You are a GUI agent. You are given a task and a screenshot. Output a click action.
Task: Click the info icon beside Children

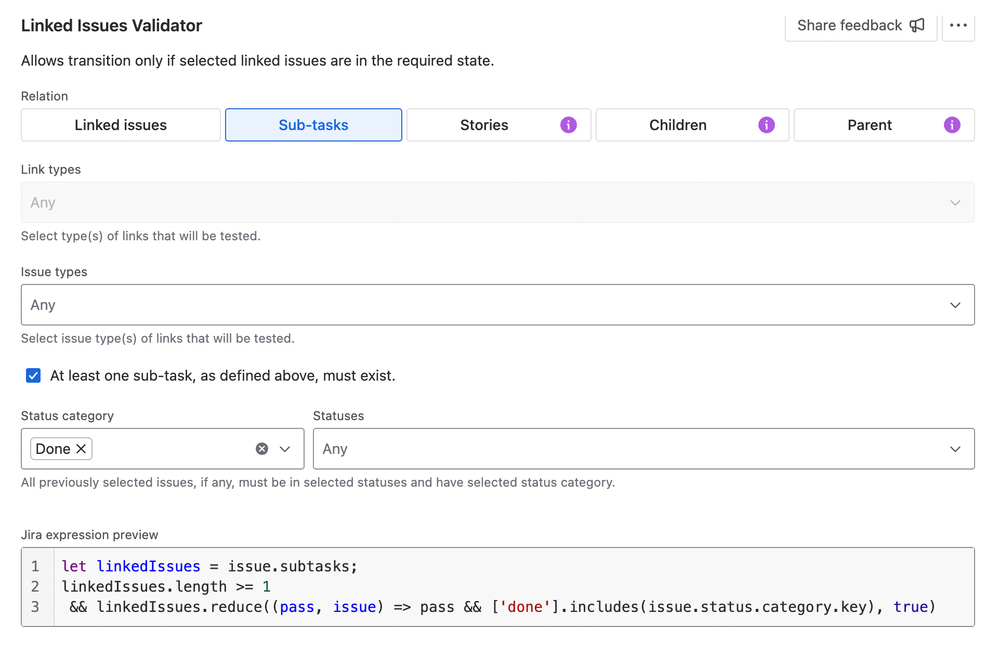coord(766,125)
